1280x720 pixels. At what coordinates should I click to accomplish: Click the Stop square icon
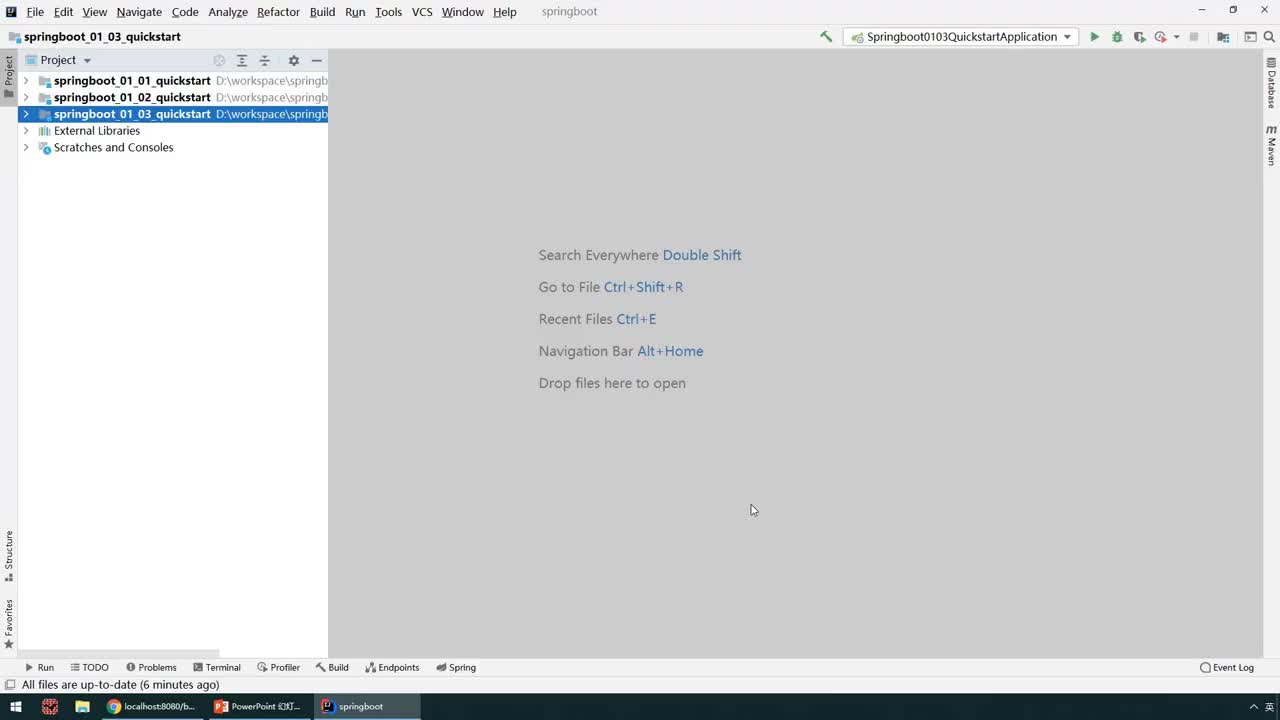1194,37
